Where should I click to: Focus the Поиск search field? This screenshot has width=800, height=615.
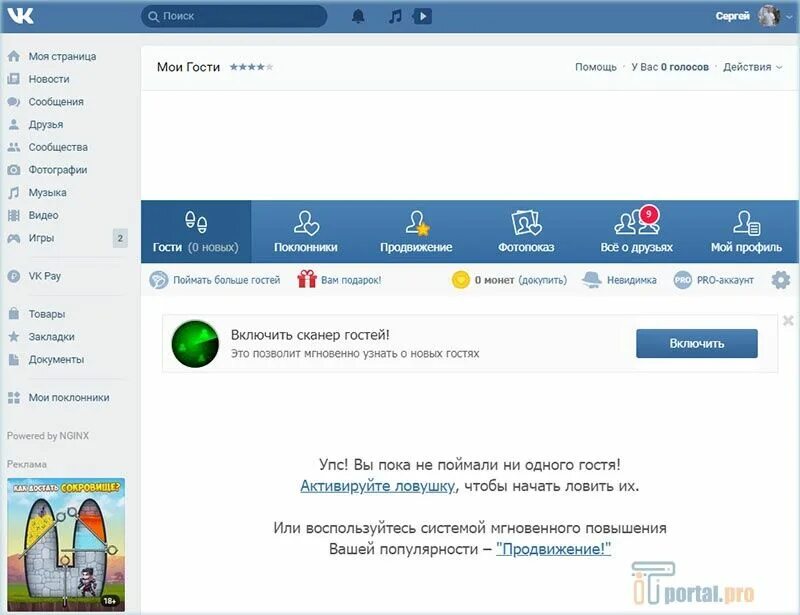234,16
